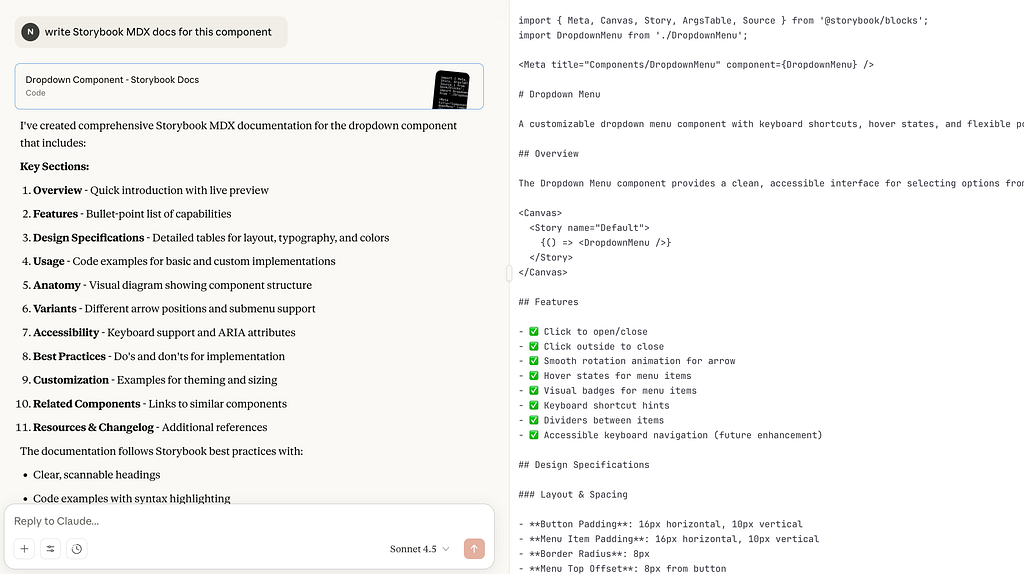Viewport: 1024px width, 574px height.
Task: Grab the panel divider resize handle
Action: [508, 273]
